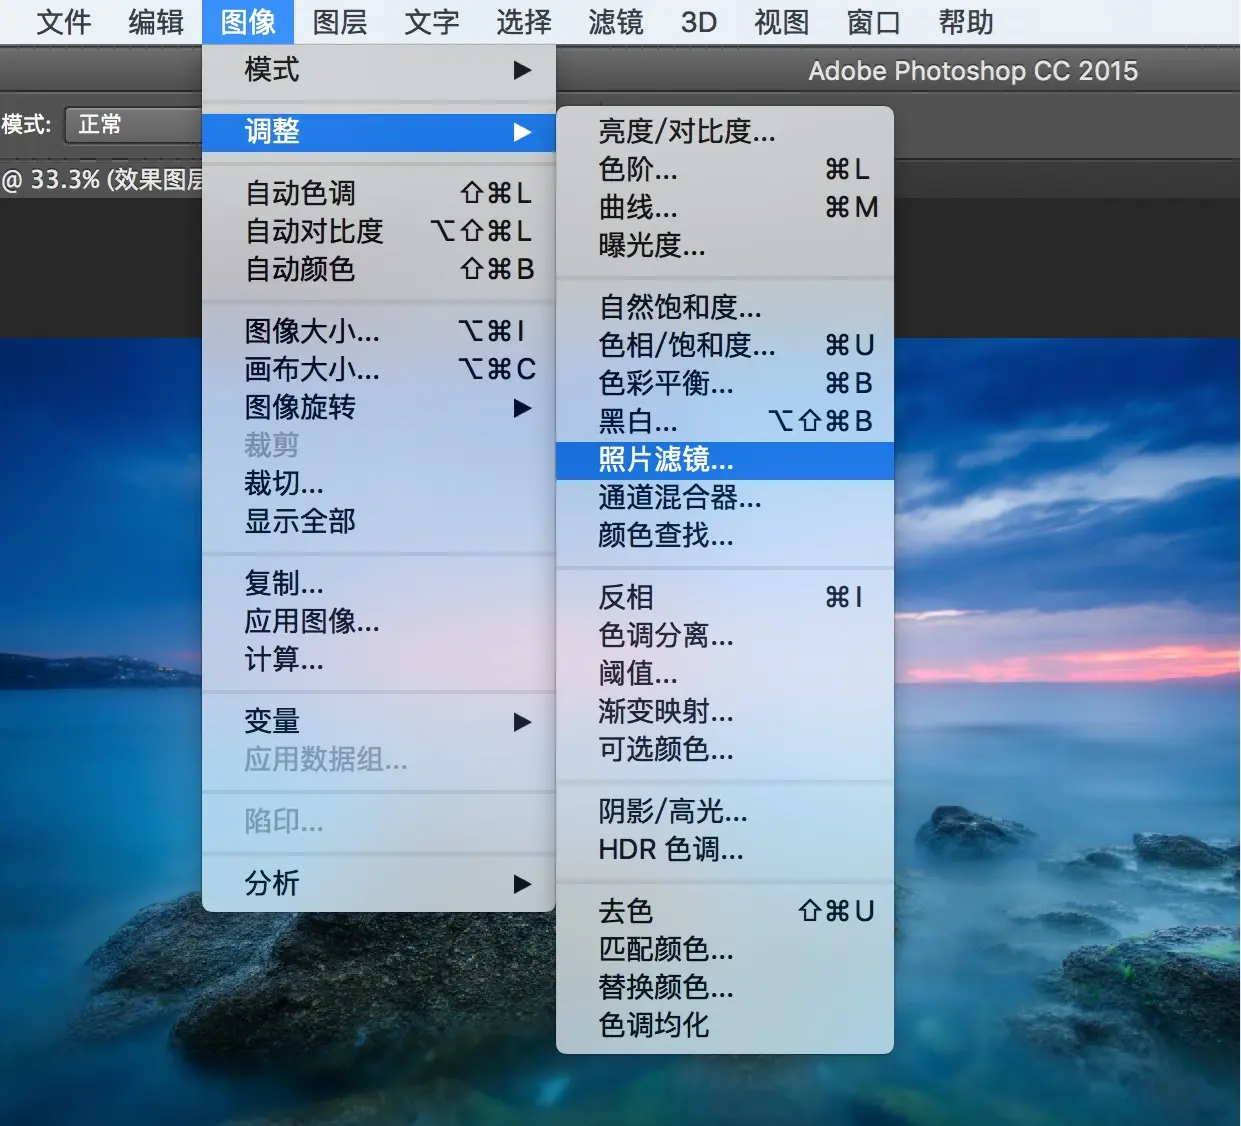Screen dimensions: 1241x1126
Task: Open 亮度/对比度... adjustment
Action: (725, 131)
